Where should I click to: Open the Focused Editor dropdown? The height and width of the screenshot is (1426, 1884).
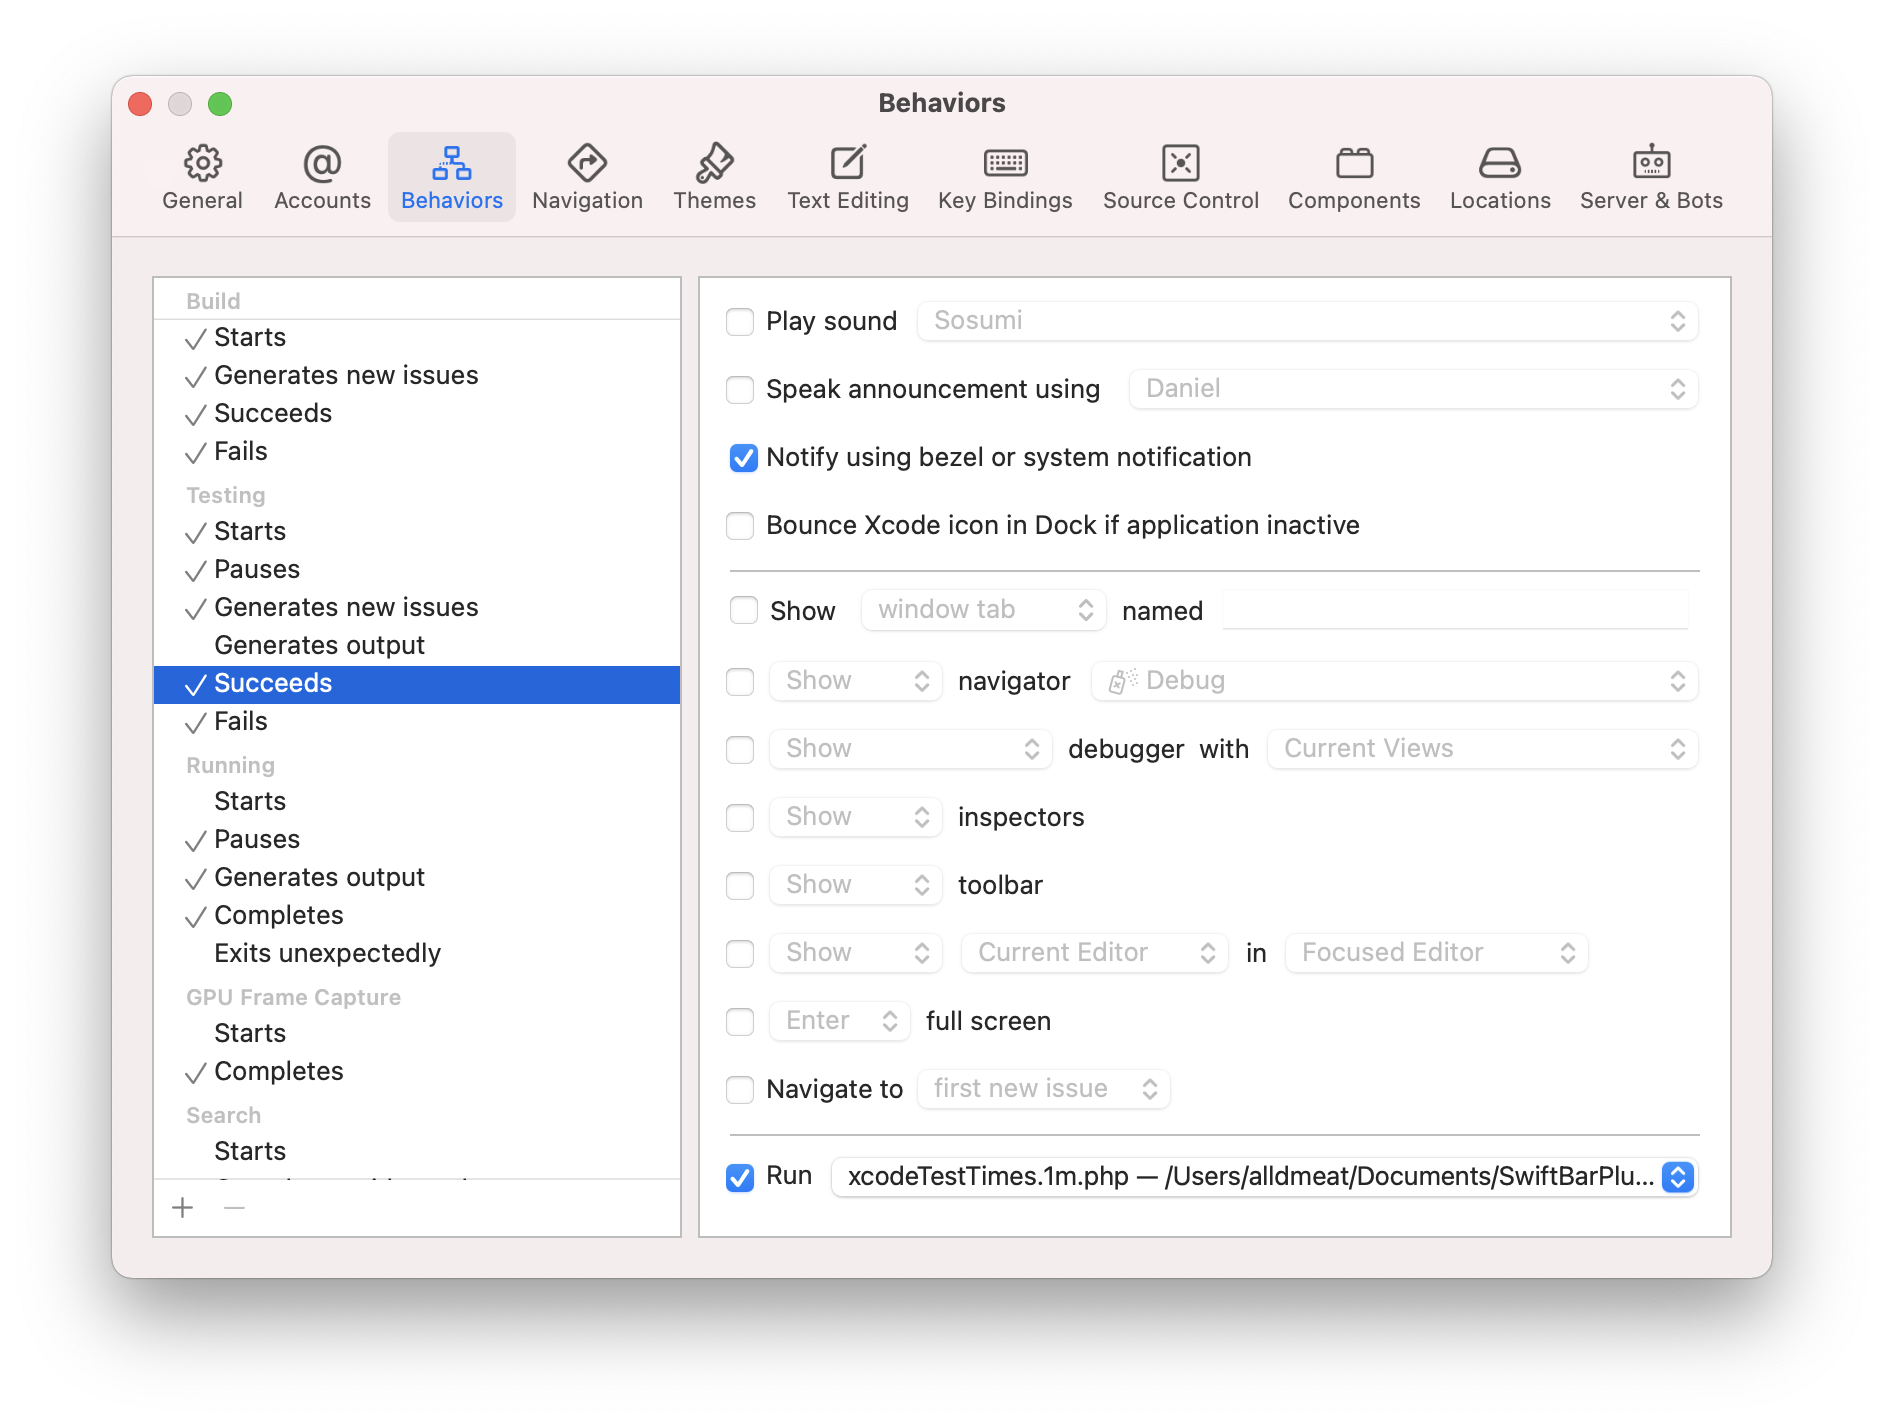[x=1436, y=953]
